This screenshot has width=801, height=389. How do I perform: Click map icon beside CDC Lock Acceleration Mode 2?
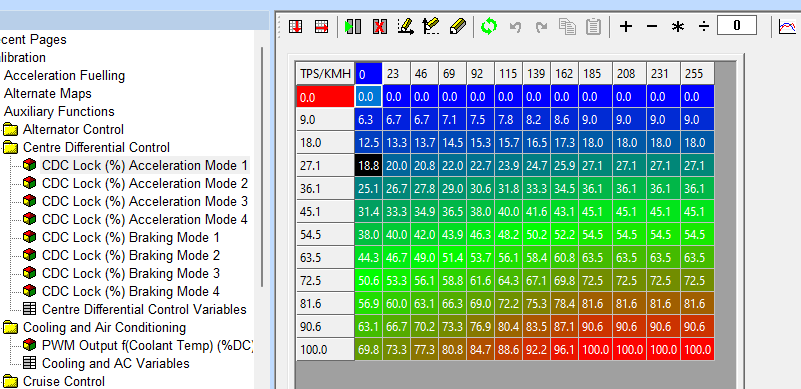(x=30, y=184)
